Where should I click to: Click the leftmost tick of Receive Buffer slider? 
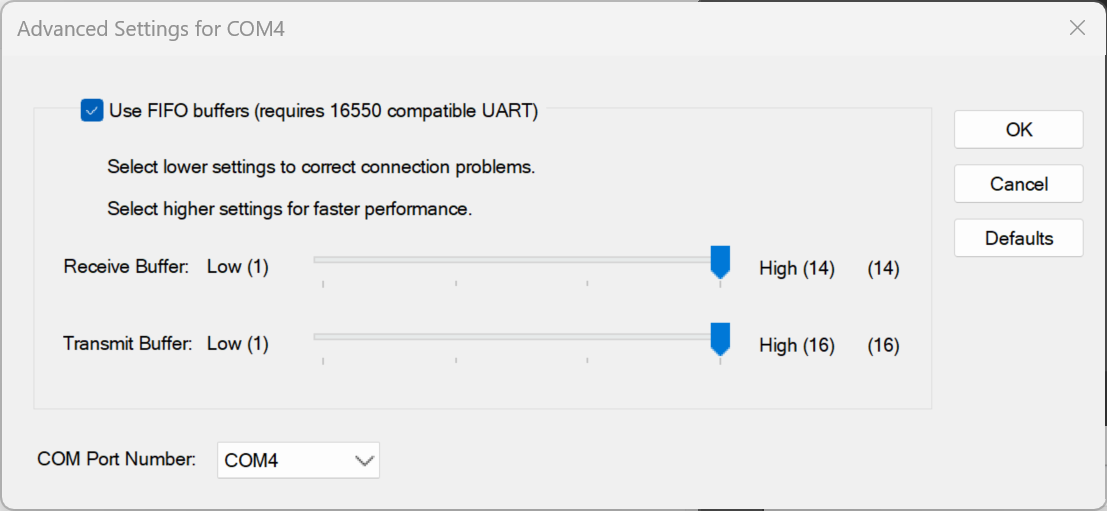[x=323, y=284]
